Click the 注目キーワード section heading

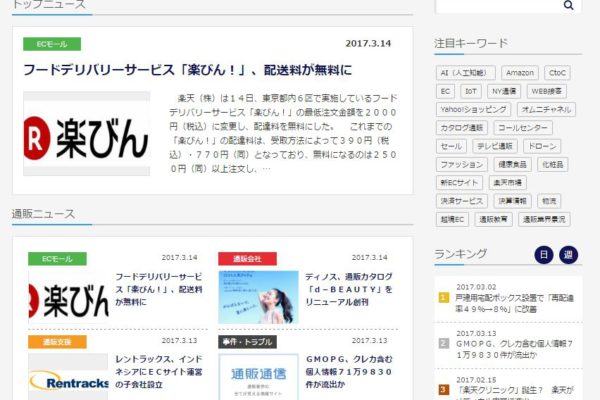pyautogui.click(x=471, y=43)
